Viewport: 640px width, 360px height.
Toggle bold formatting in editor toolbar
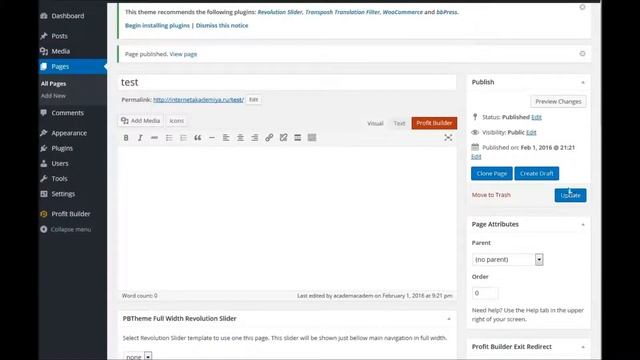click(x=126, y=138)
